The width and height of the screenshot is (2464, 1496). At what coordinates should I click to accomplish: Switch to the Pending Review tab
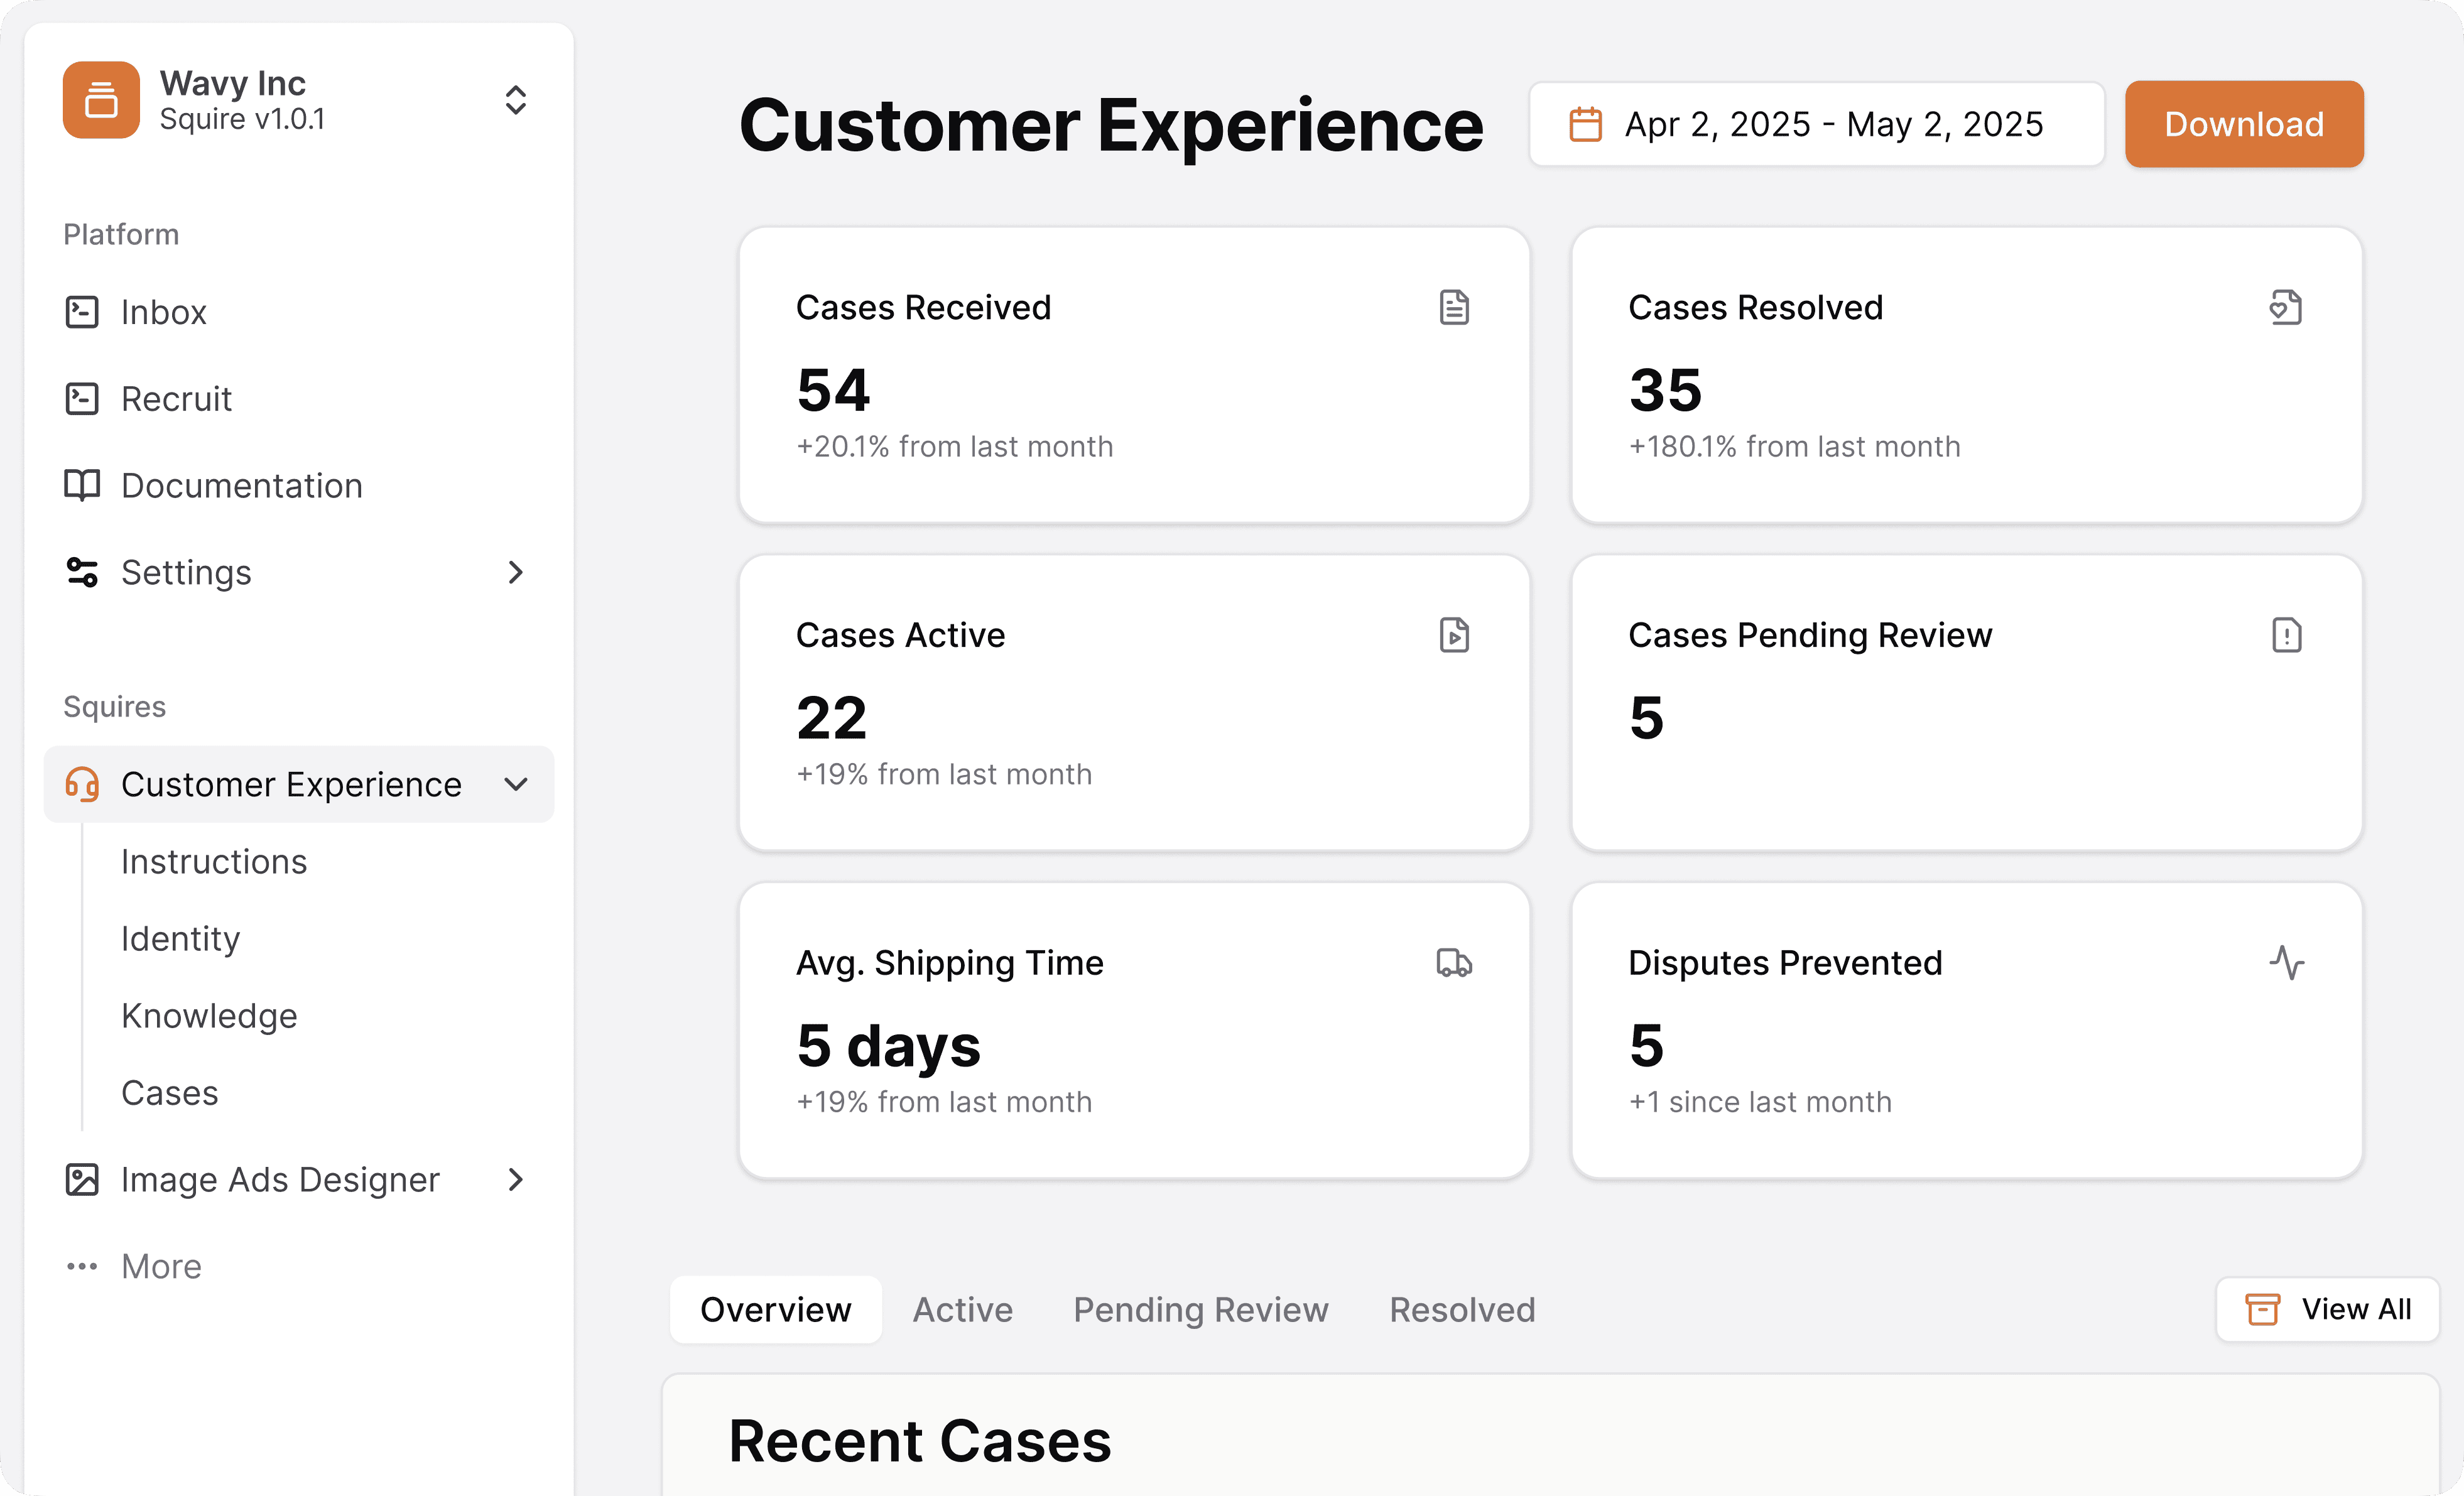[1200, 1309]
